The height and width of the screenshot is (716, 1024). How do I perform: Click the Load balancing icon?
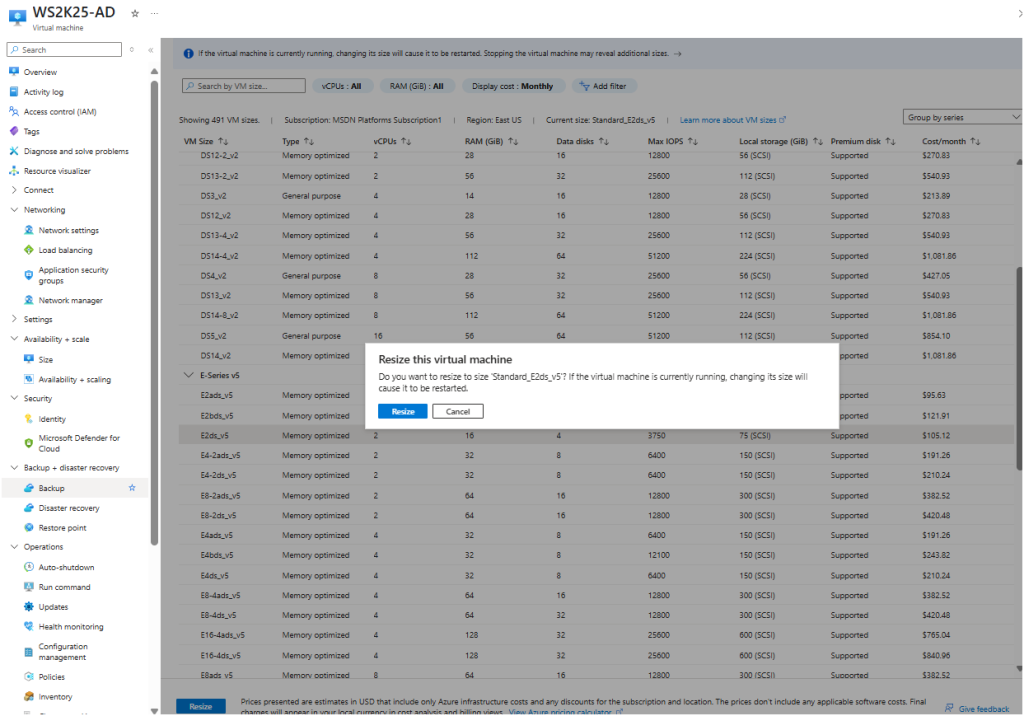click(29, 250)
